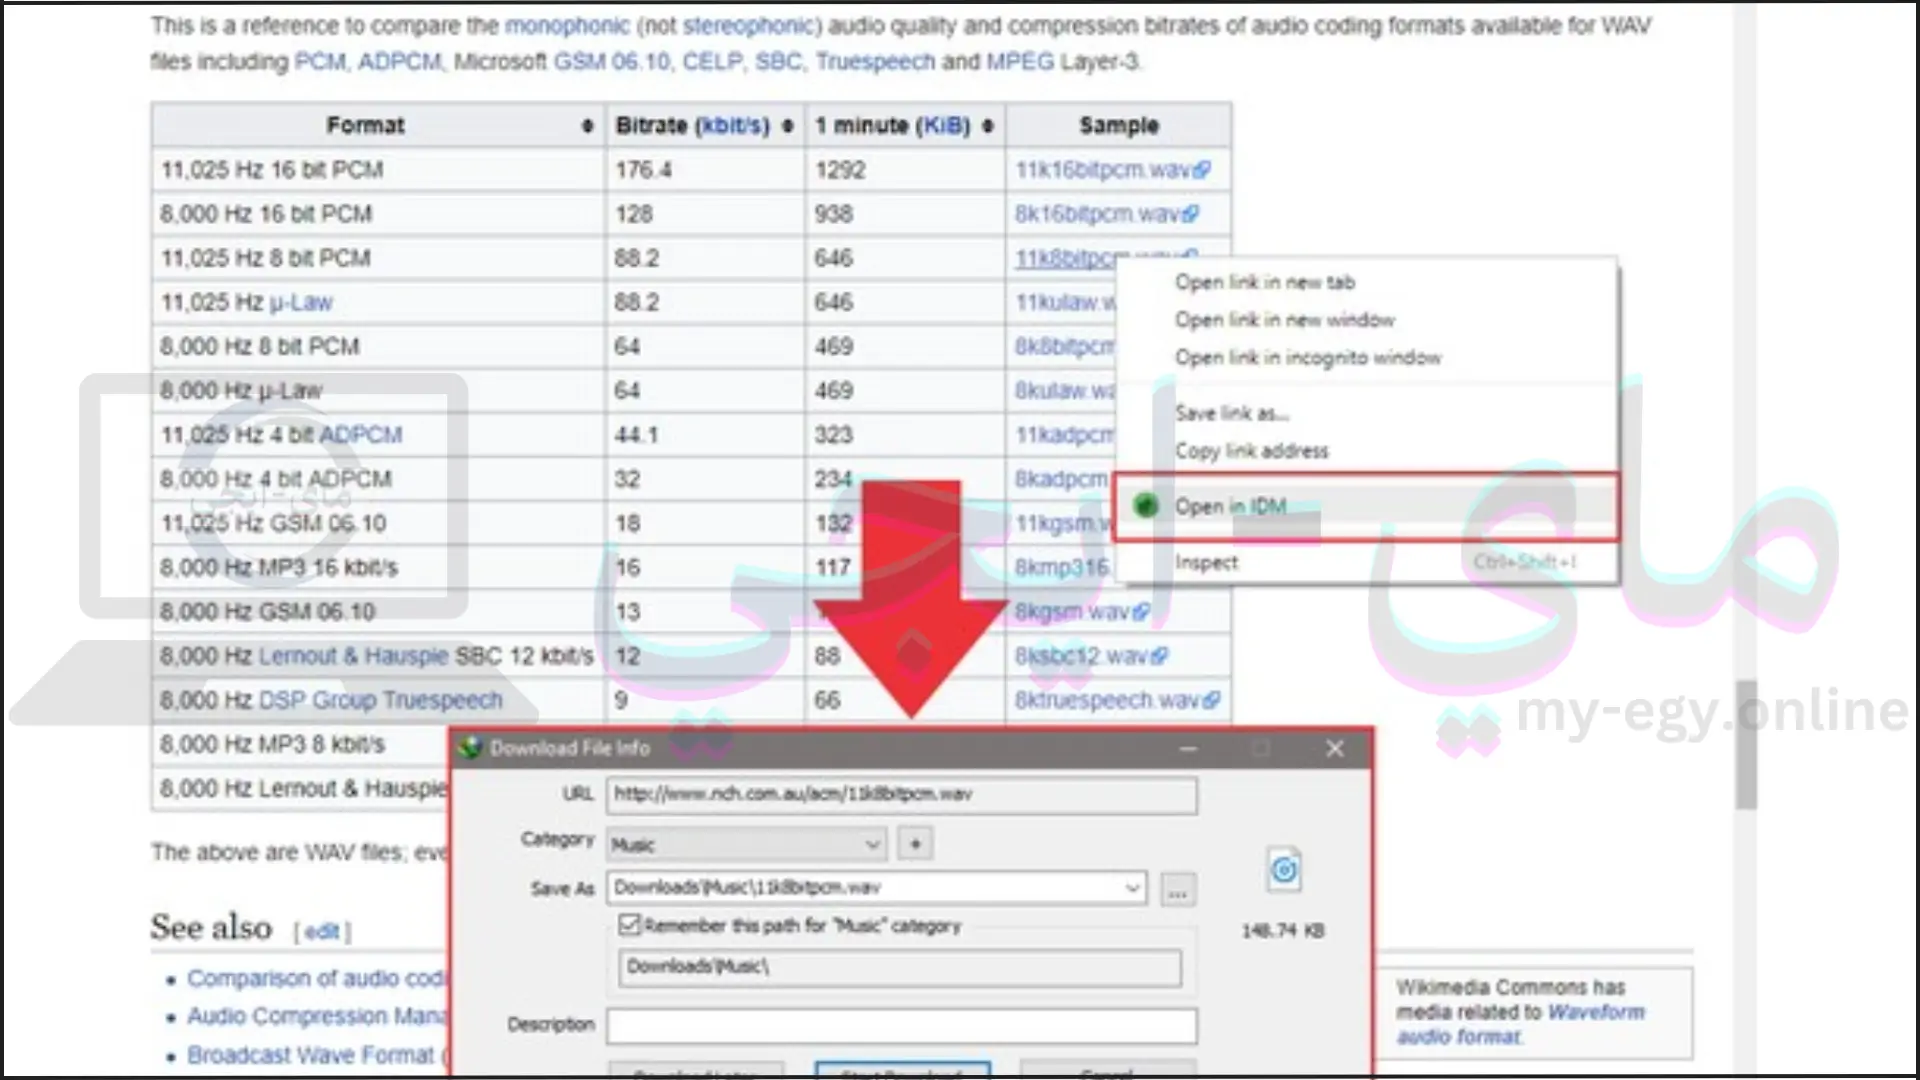1920x1080 pixels.
Task: Sort table by 1 minute column arrows
Action: coord(988,126)
